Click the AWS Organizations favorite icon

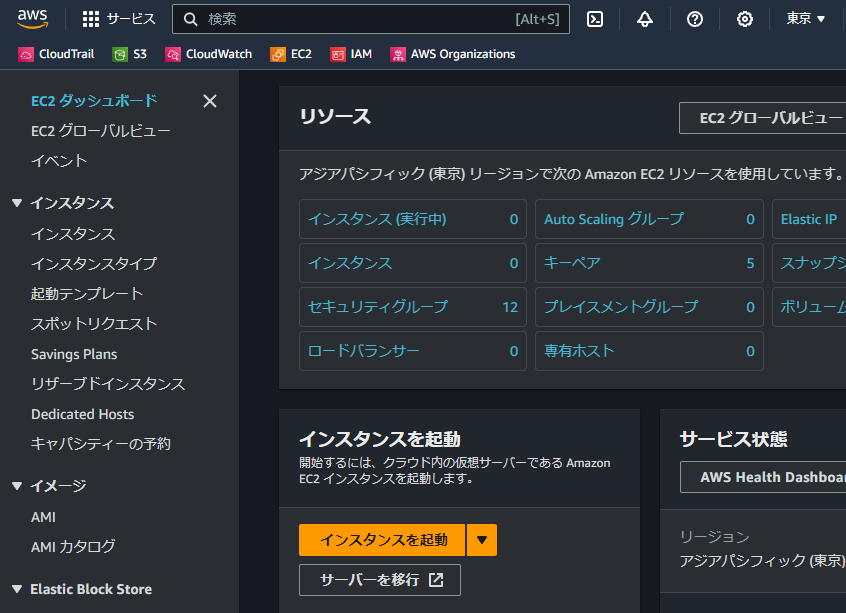click(398, 55)
